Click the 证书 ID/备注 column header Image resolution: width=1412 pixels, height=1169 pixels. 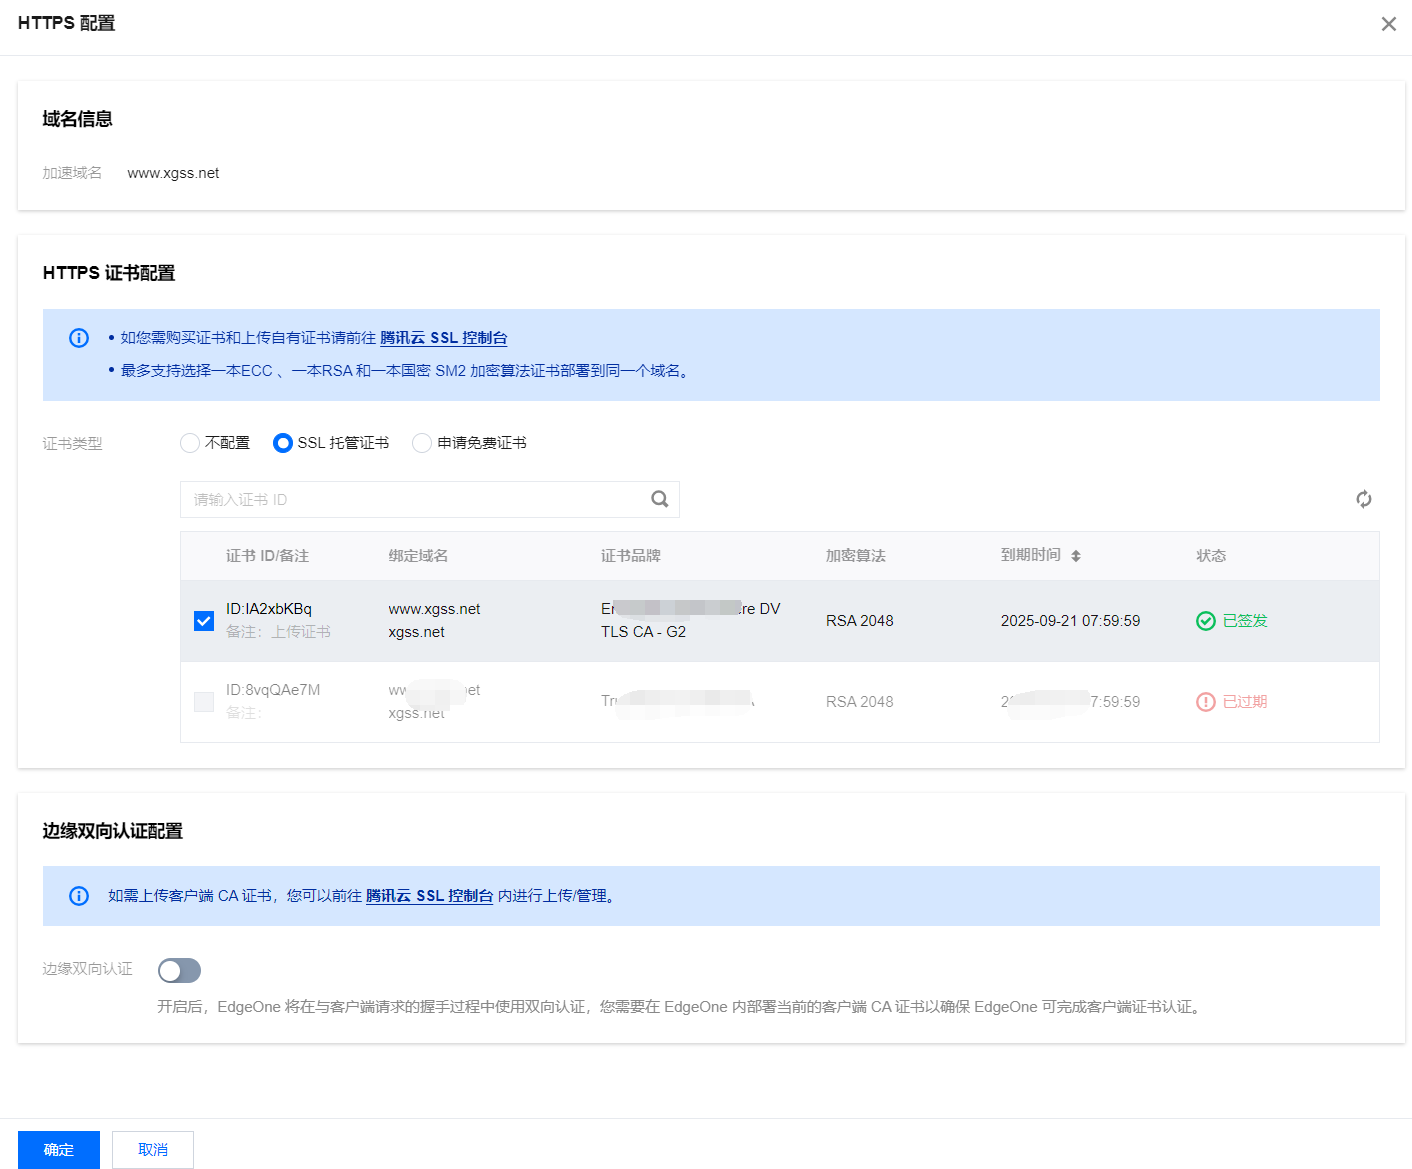(x=267, y=556)
